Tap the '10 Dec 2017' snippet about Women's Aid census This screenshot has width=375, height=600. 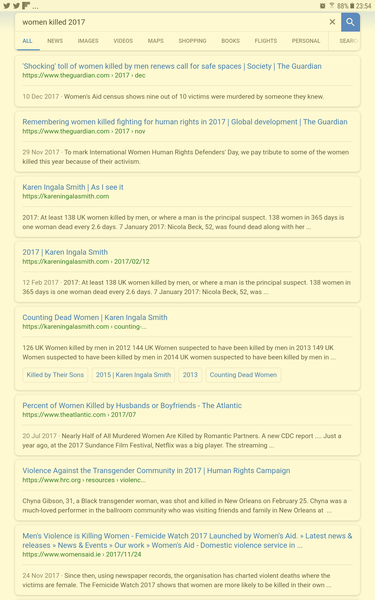(x=173, y=96)
